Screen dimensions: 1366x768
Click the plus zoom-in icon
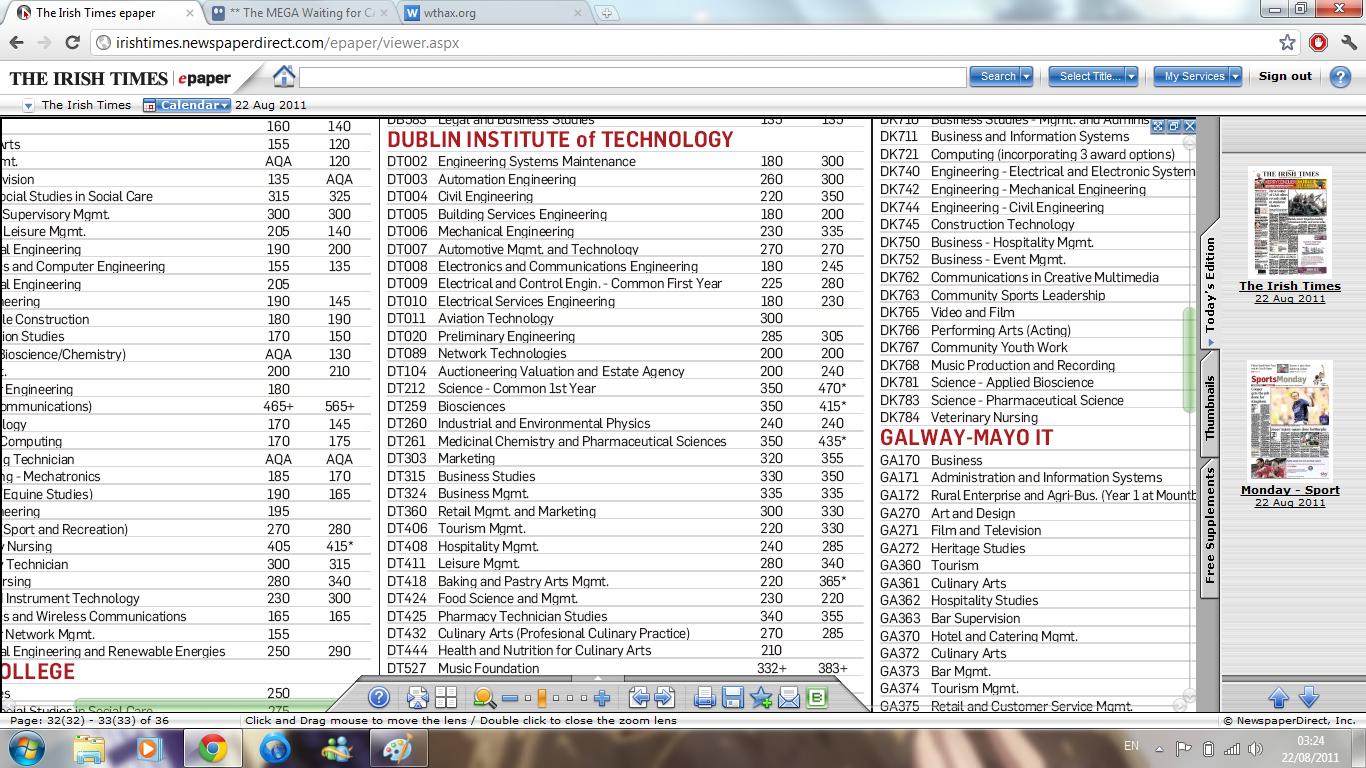pyautogui.click(x=602, y=698)
